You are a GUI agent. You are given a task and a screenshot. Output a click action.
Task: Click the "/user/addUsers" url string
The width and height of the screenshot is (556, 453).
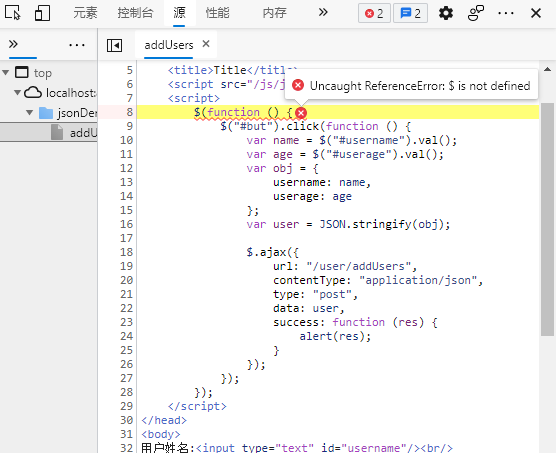pyautogui.click(x=359, y=266)
